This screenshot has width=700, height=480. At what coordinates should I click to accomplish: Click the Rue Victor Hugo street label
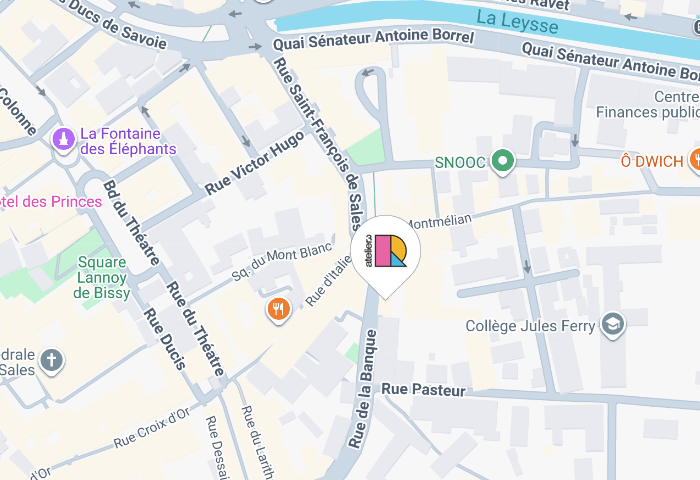coord(255,163)
